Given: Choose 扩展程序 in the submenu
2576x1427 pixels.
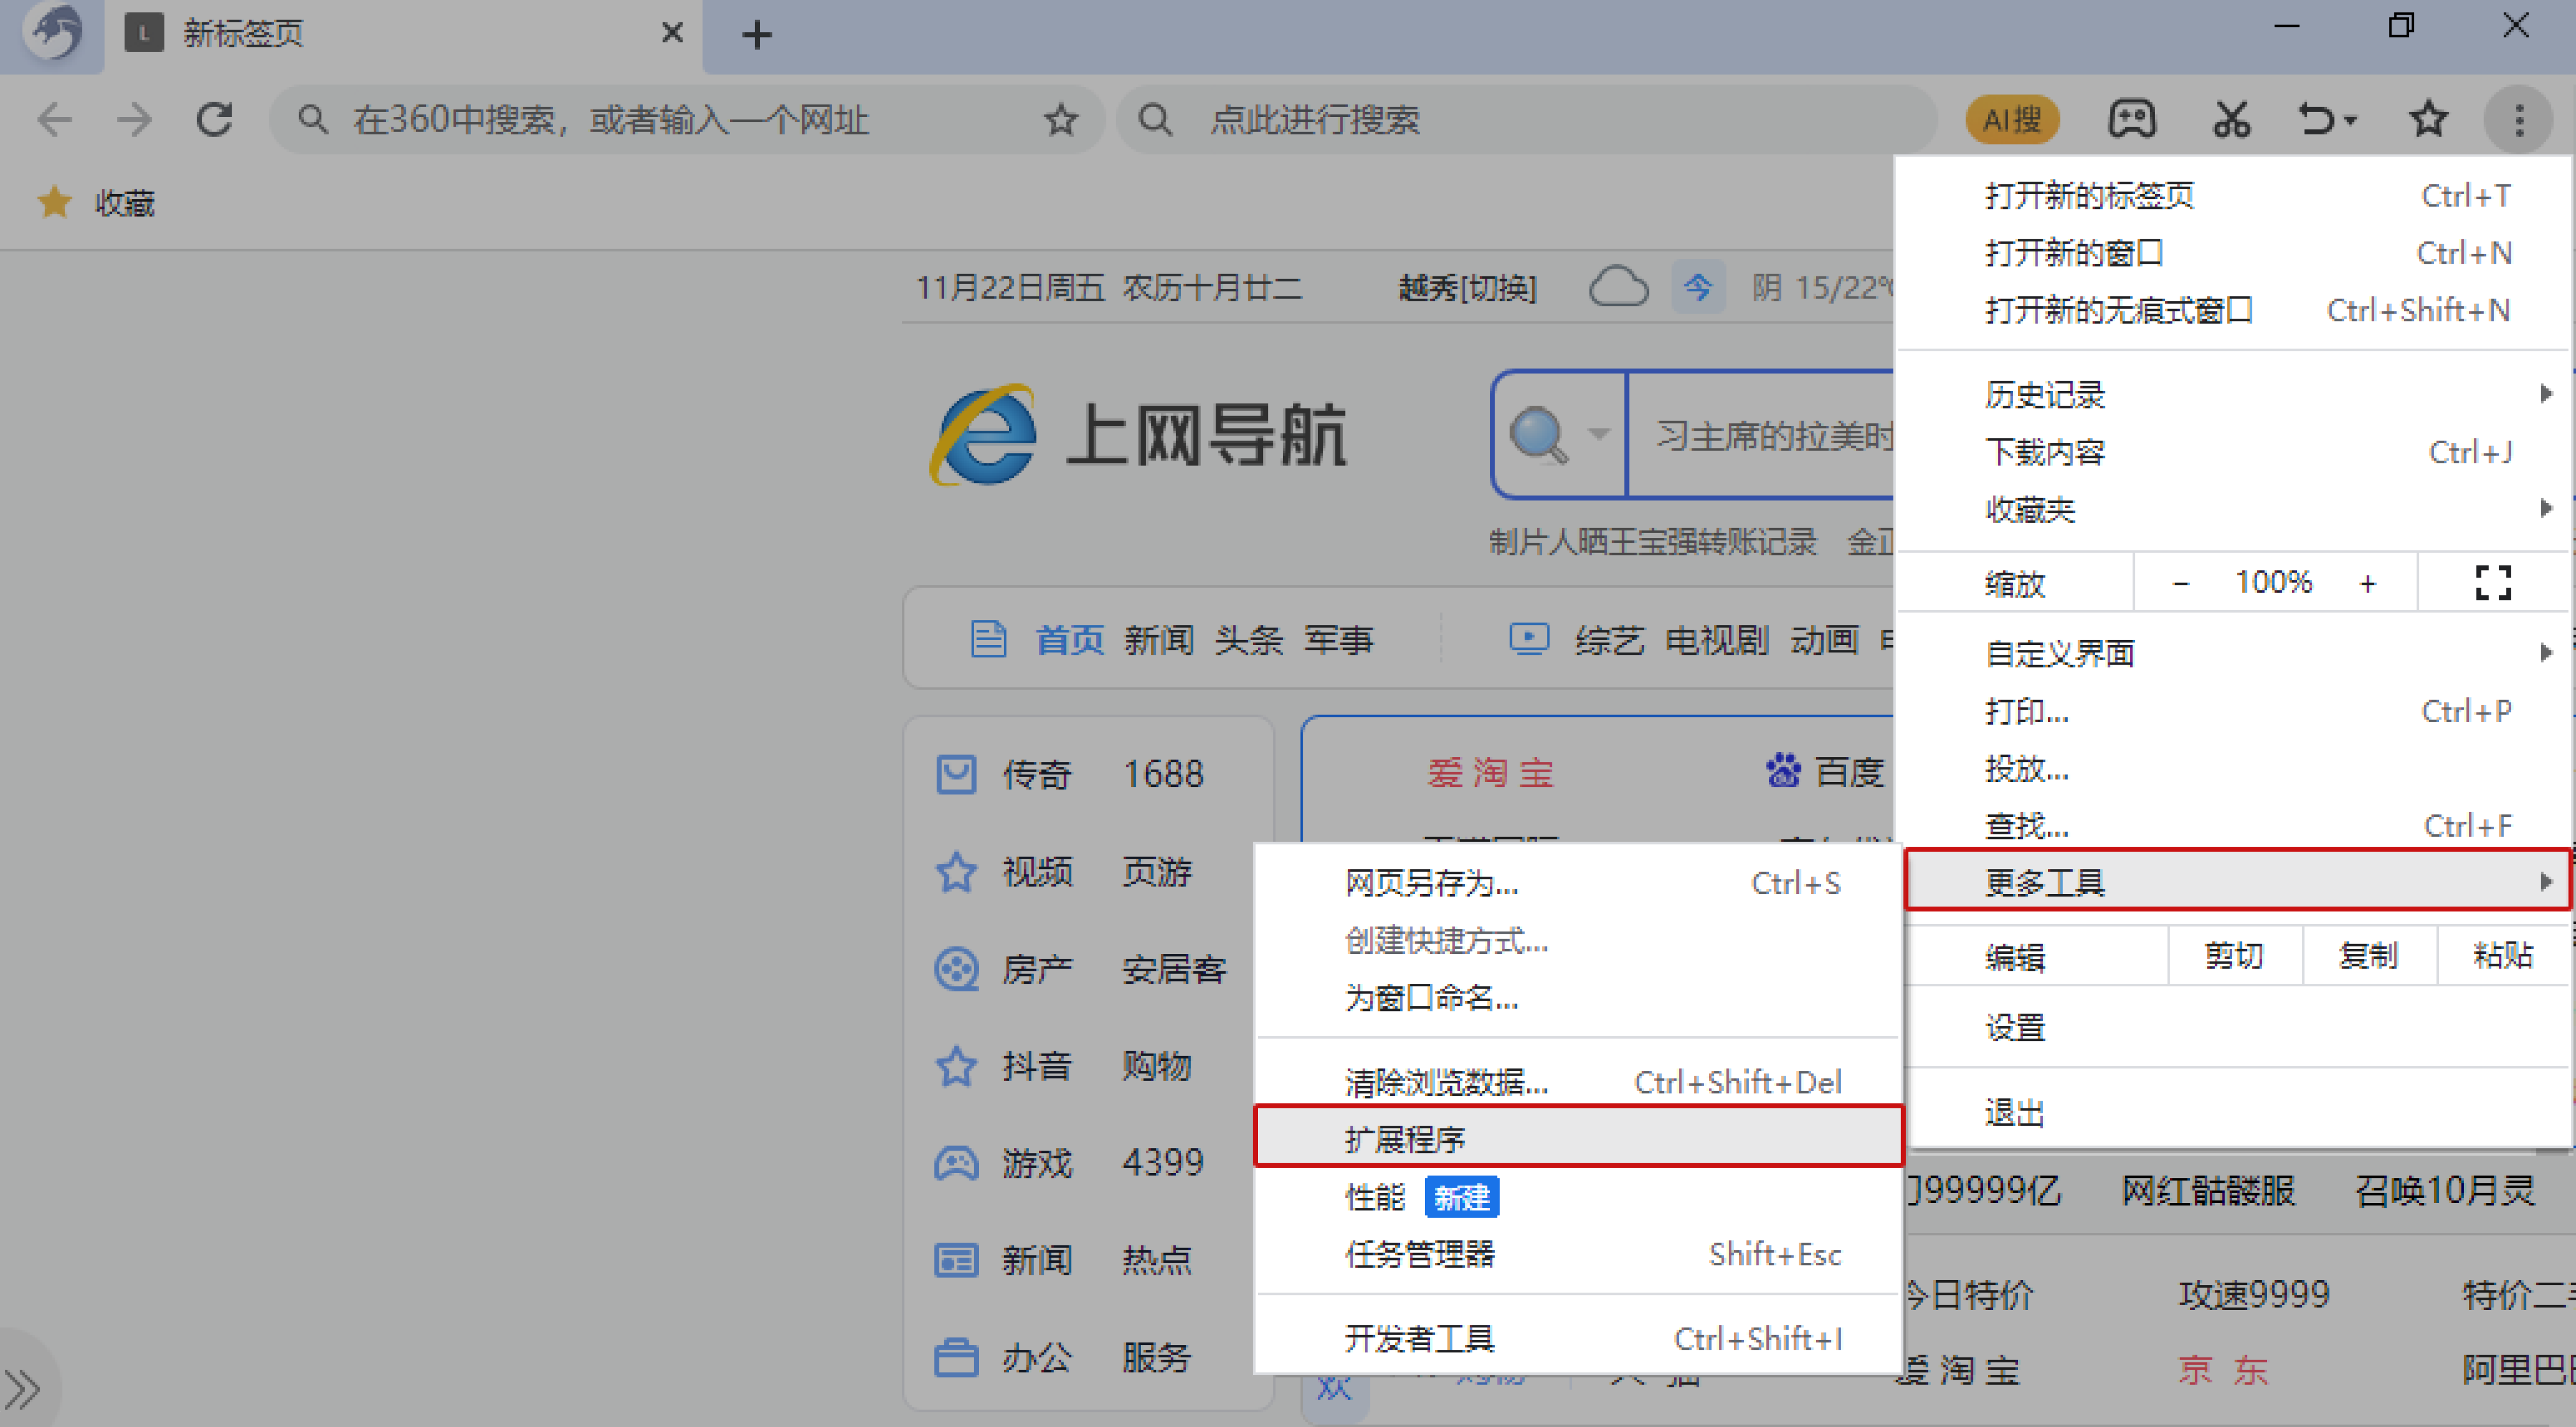Looking at the screenshot, I should pos(1579,1137).
